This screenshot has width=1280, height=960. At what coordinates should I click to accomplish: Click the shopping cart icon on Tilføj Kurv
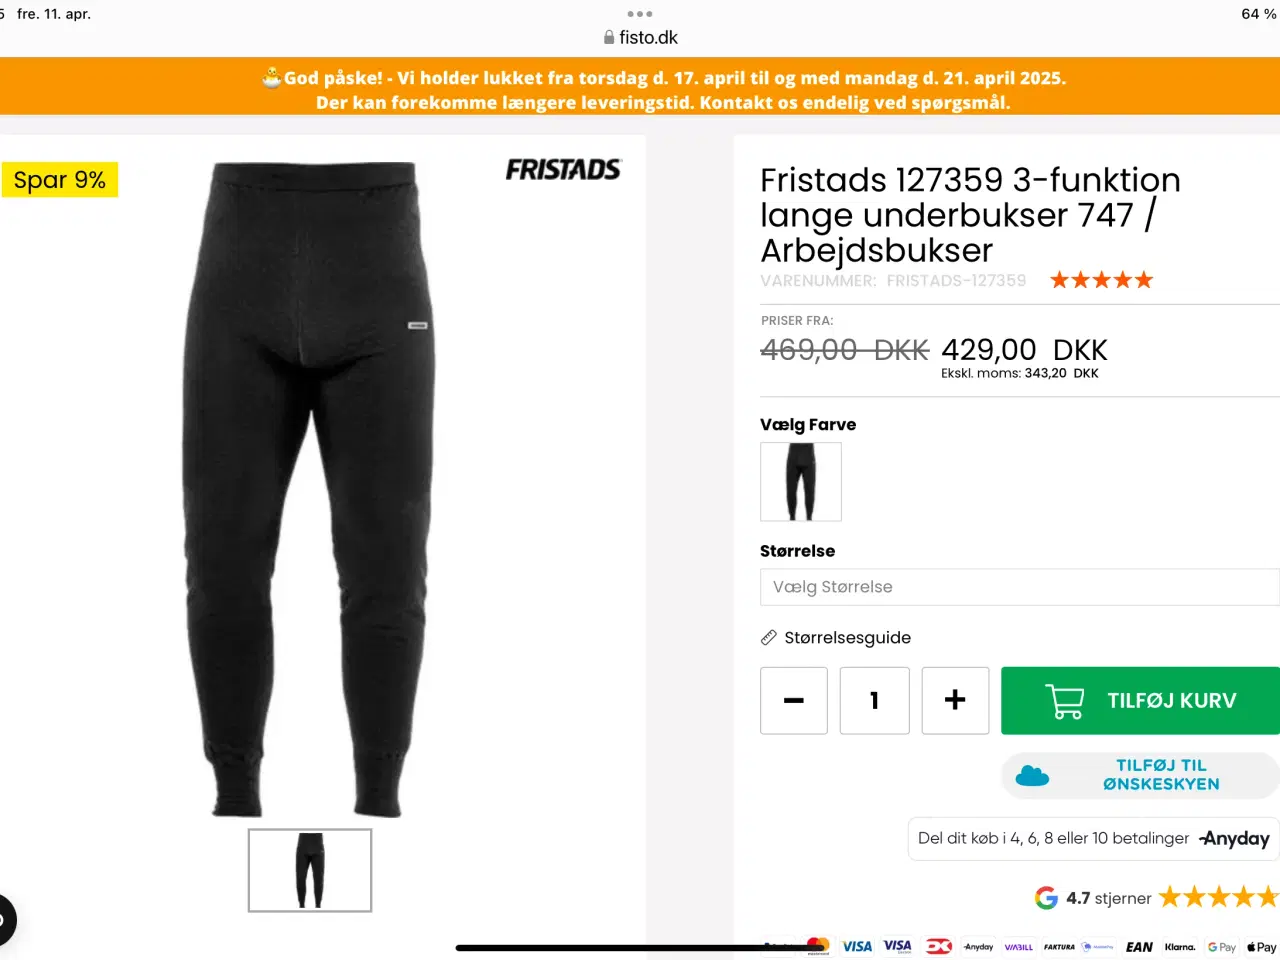click(x=1064, y=701)
